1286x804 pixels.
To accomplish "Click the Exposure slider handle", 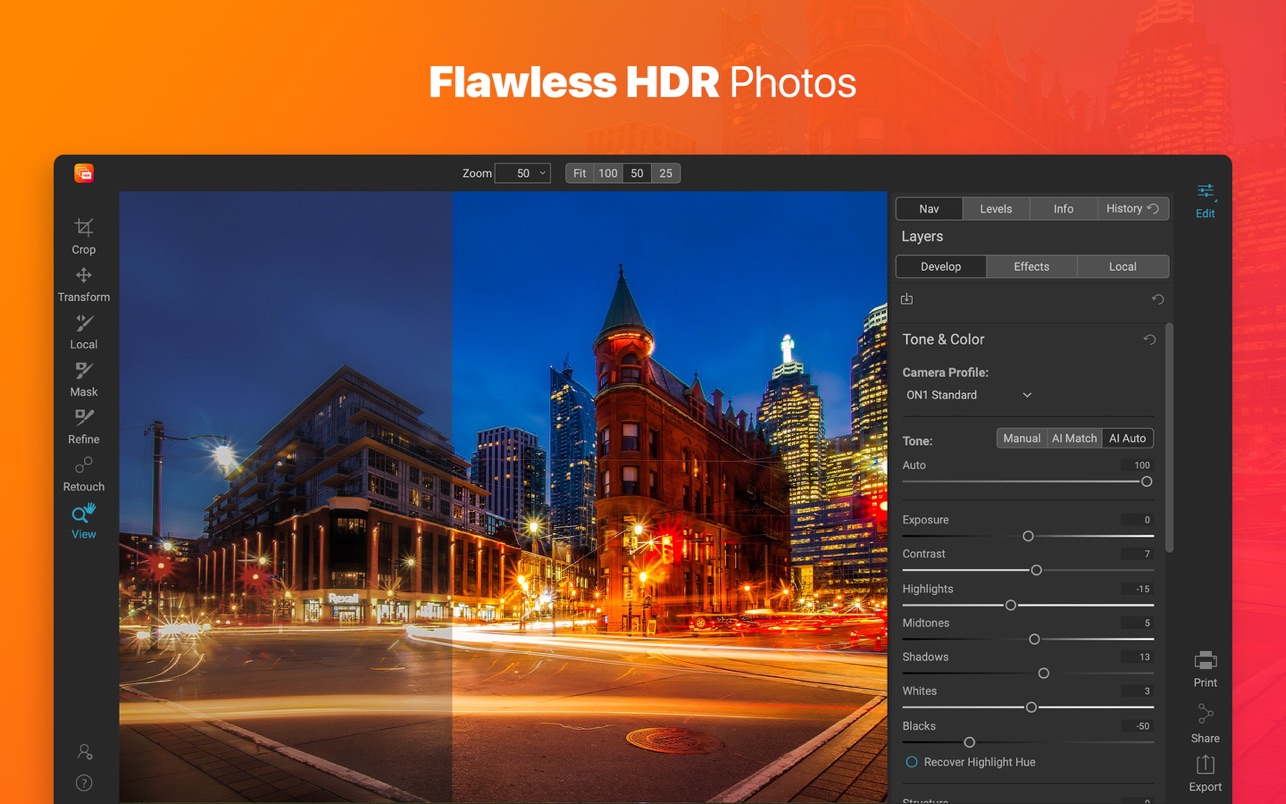I will click(1028, 536).
